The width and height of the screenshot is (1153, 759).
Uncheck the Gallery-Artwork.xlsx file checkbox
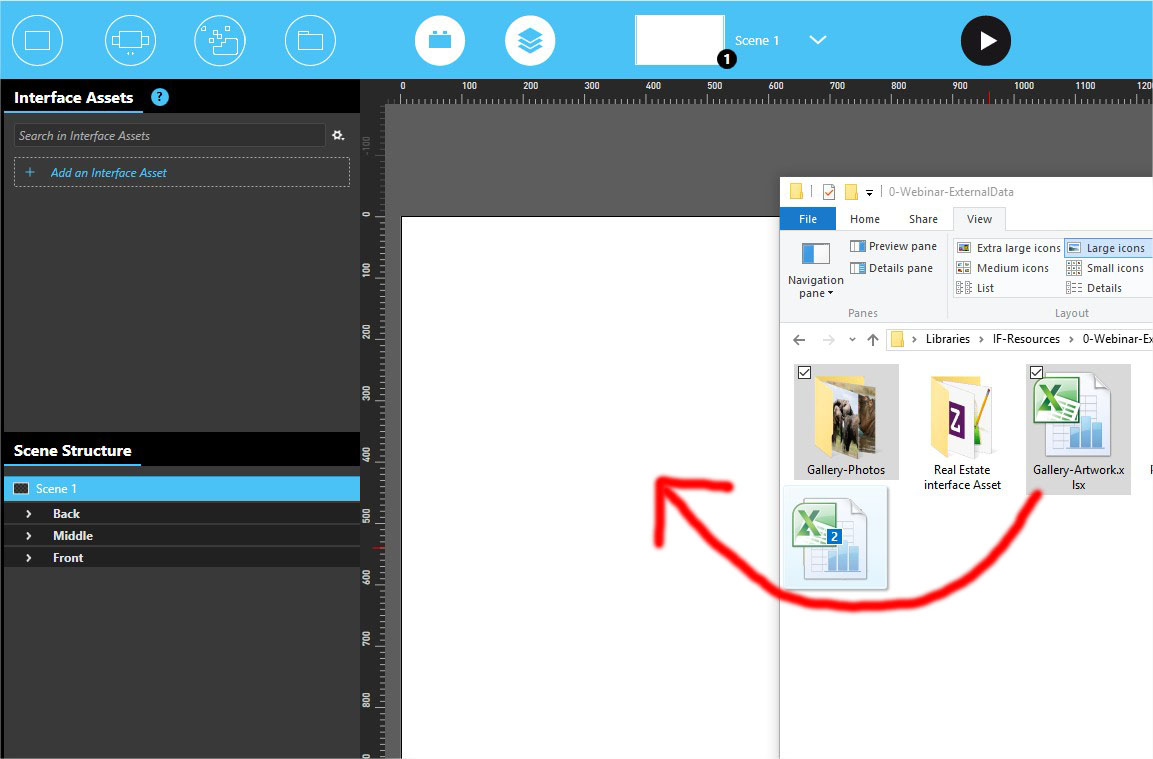pos(1036,373)
